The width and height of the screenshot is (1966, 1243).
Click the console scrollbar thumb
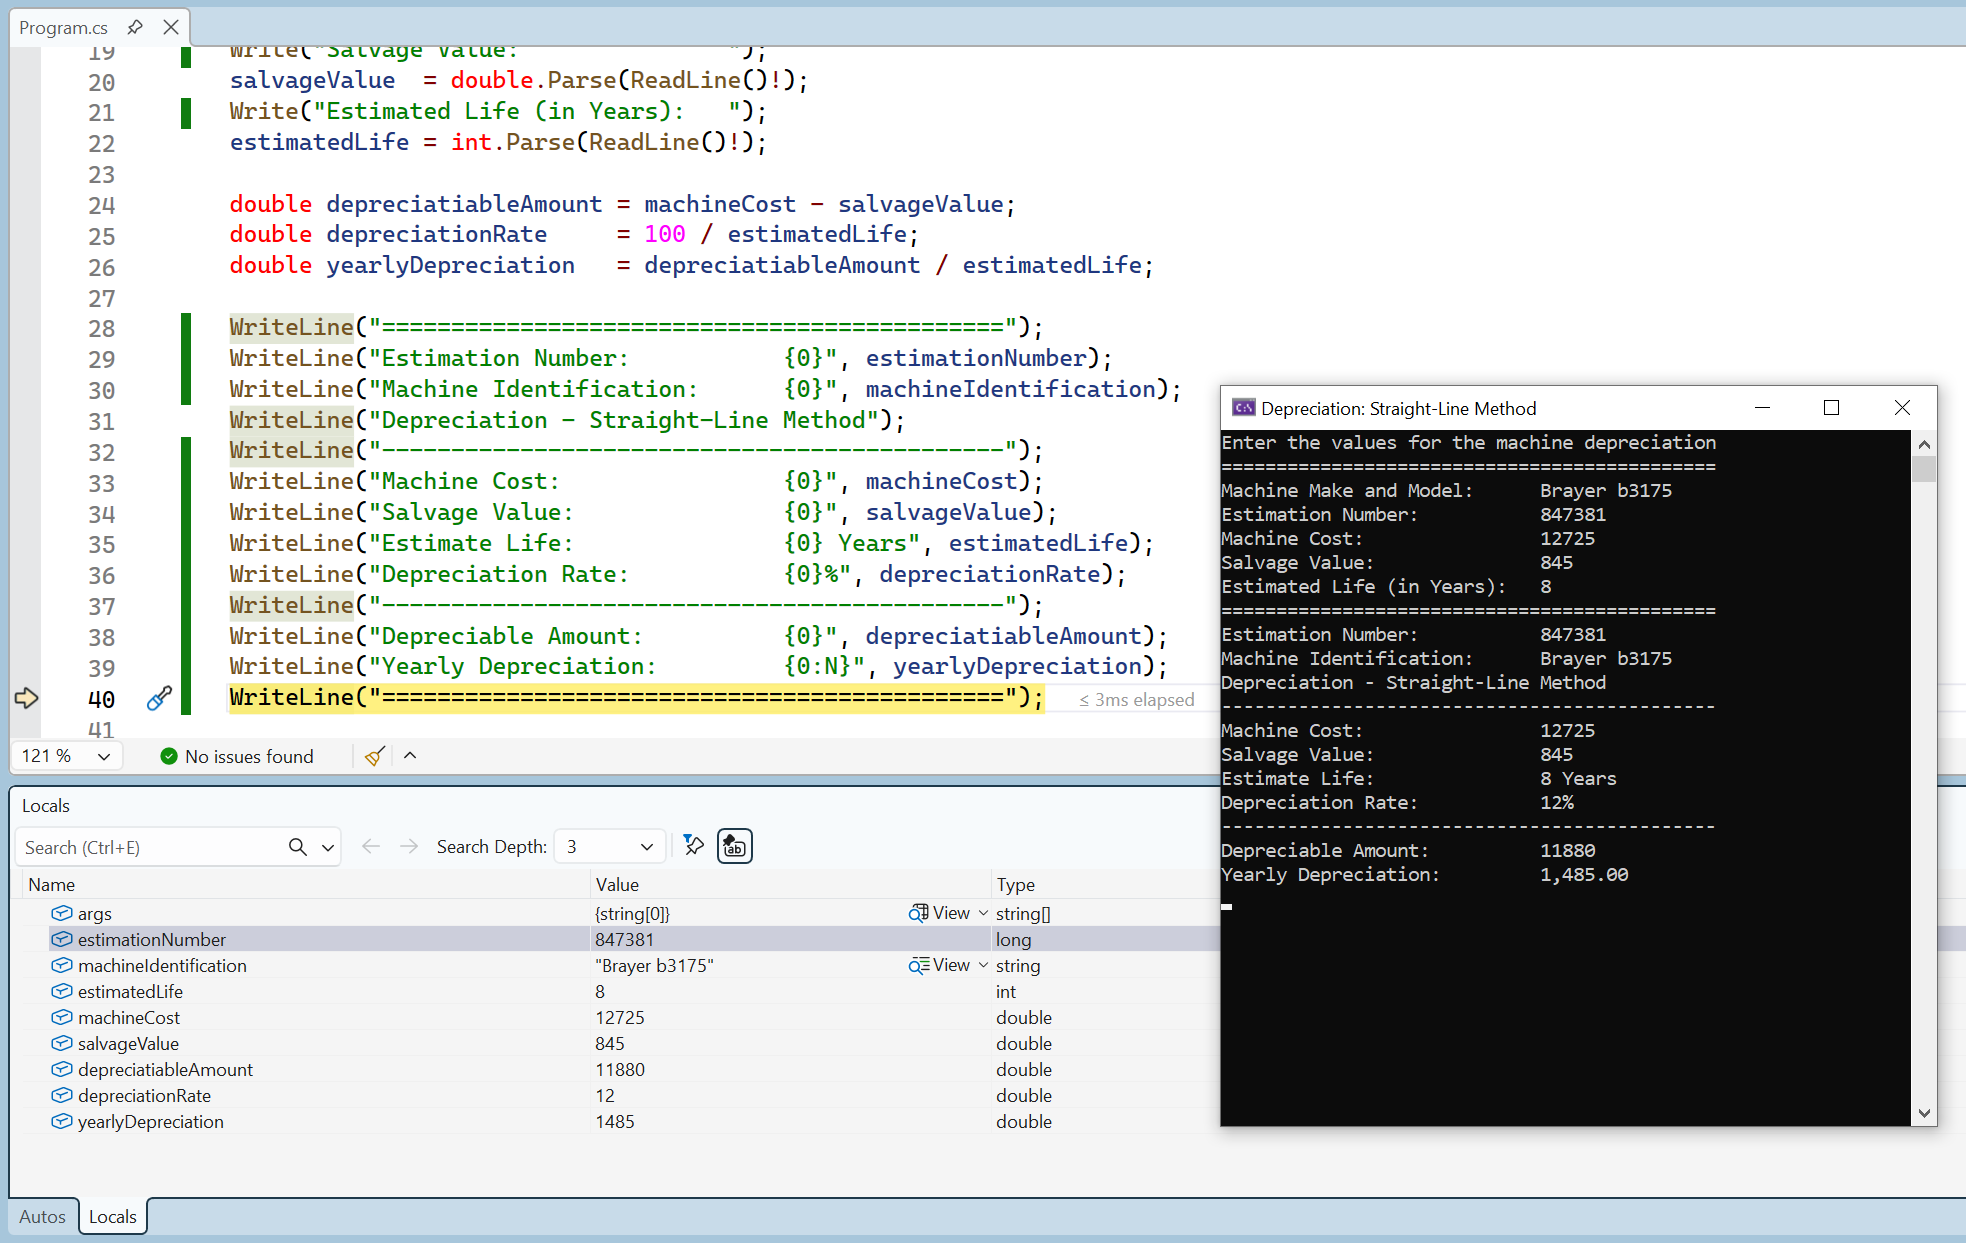pyautogui.click(x=1924, y=470)
